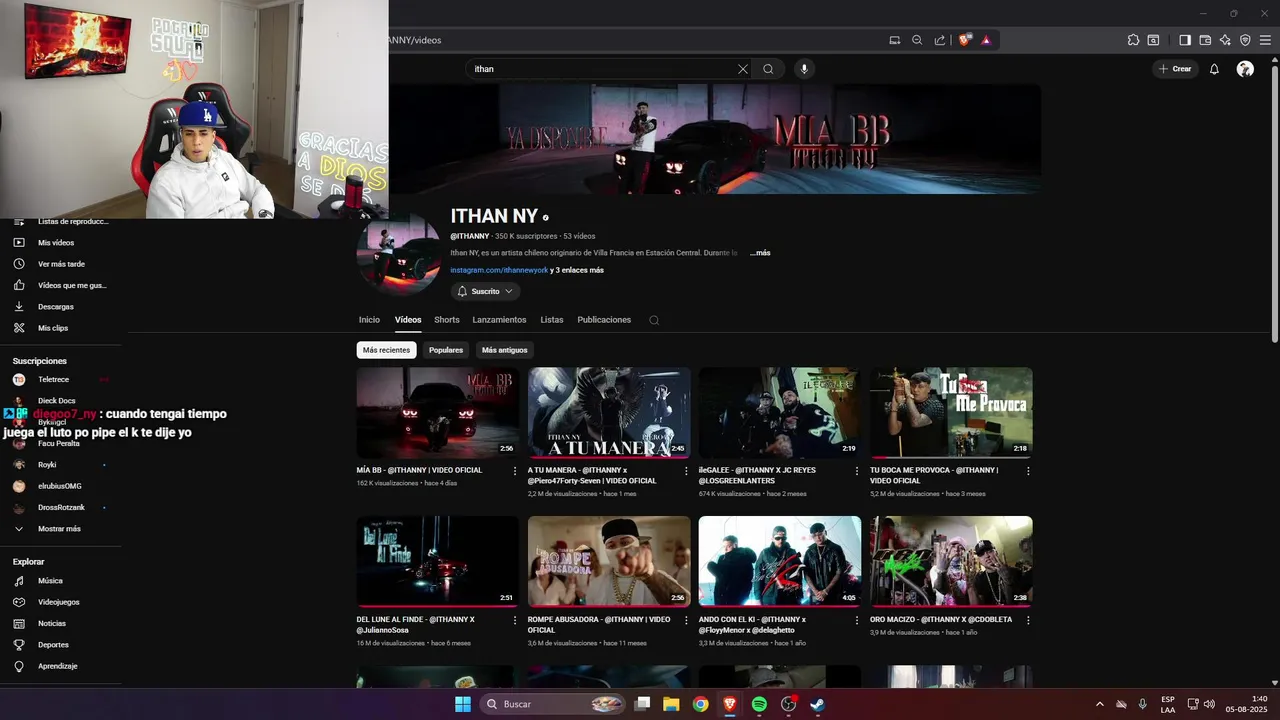Screen dimensions: 1280x720
Task: Open options menu for MÍA BB video
Action: (x=515, y=470)
